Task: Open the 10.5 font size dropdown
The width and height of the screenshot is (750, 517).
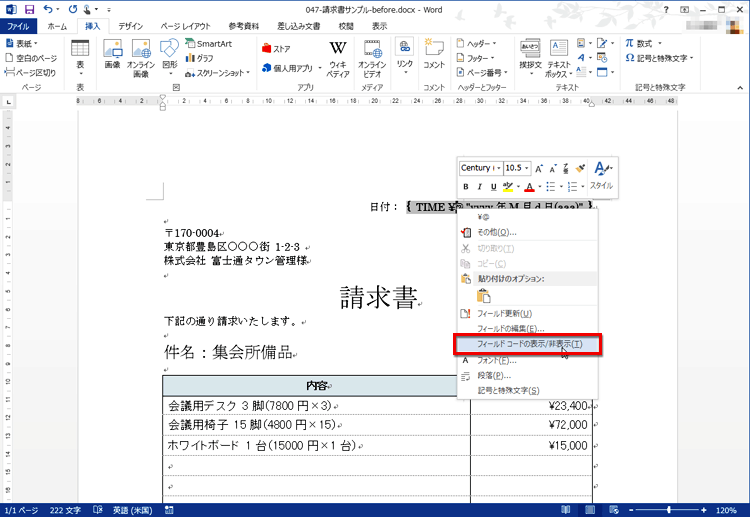Action: pyautogui.click(x=527, y=168)
